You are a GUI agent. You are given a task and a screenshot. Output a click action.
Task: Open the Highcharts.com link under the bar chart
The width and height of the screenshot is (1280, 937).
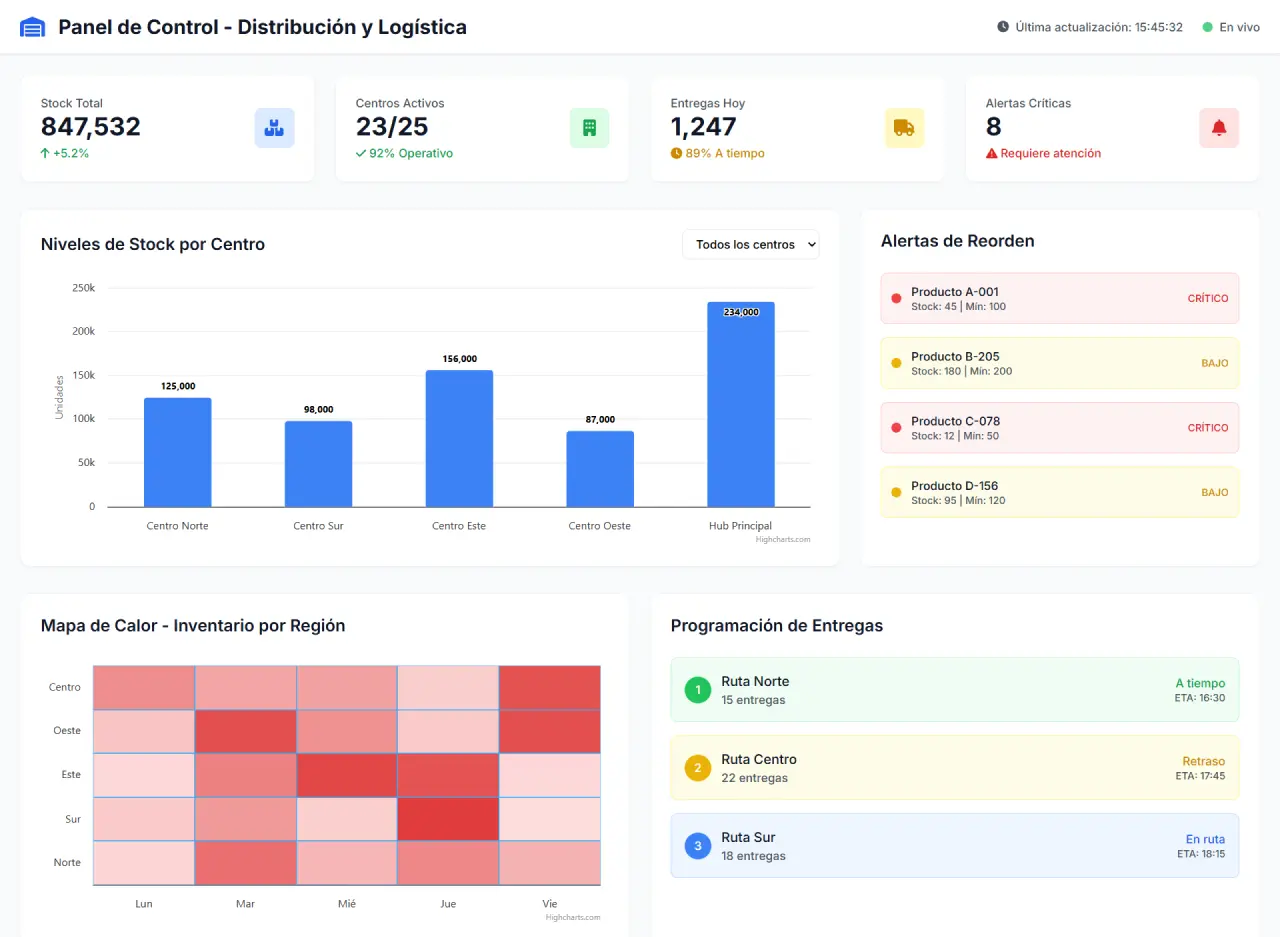783,539
